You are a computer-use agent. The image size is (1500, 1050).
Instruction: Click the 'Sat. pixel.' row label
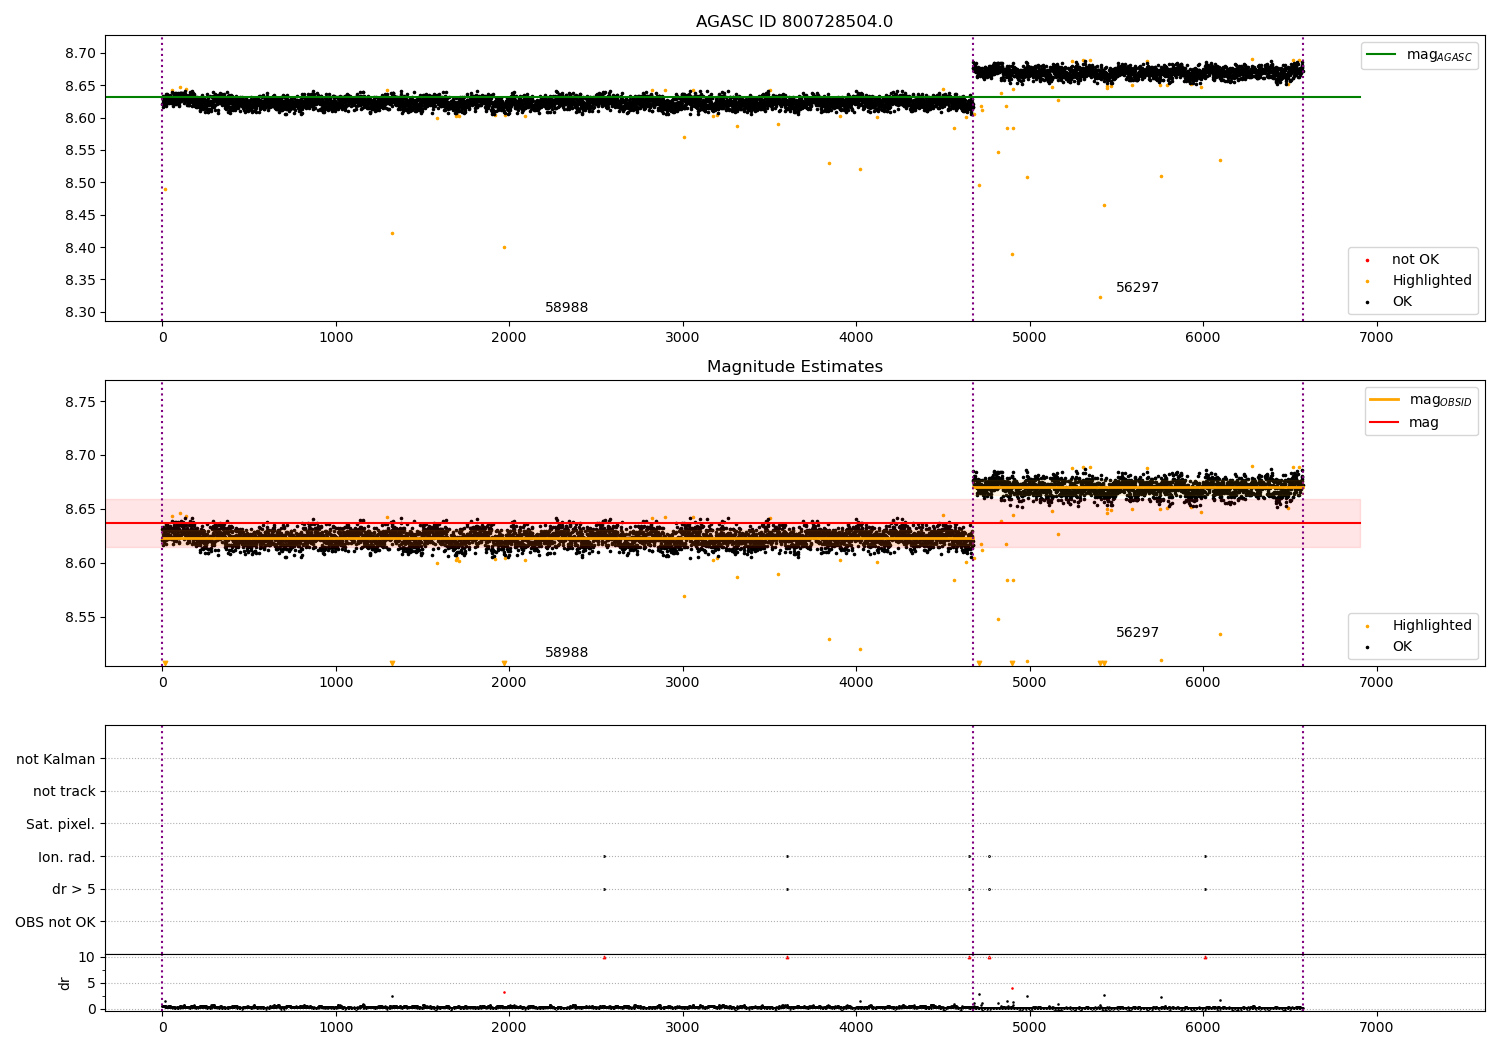(61, 824)
